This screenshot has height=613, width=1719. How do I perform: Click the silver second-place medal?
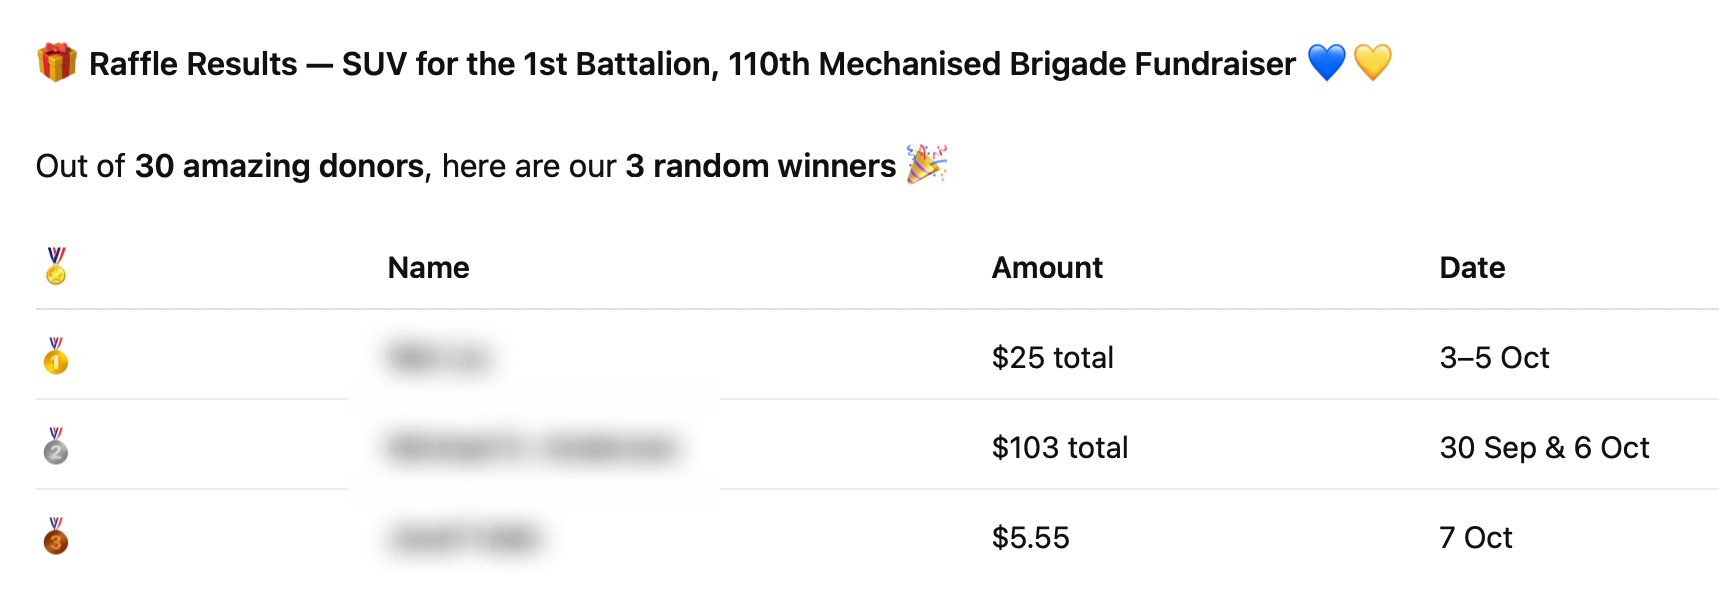click(x=56, y=446)
